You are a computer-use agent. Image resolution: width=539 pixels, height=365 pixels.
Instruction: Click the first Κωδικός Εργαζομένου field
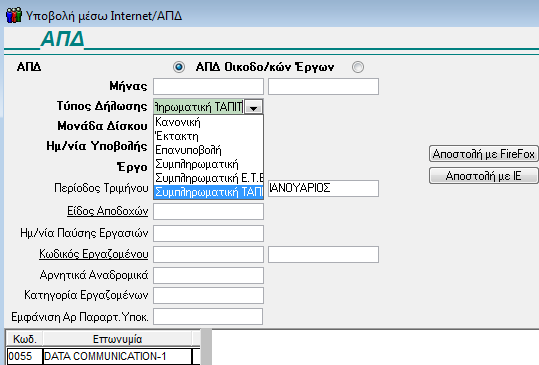pyautogui.click(x=208, y=254)
